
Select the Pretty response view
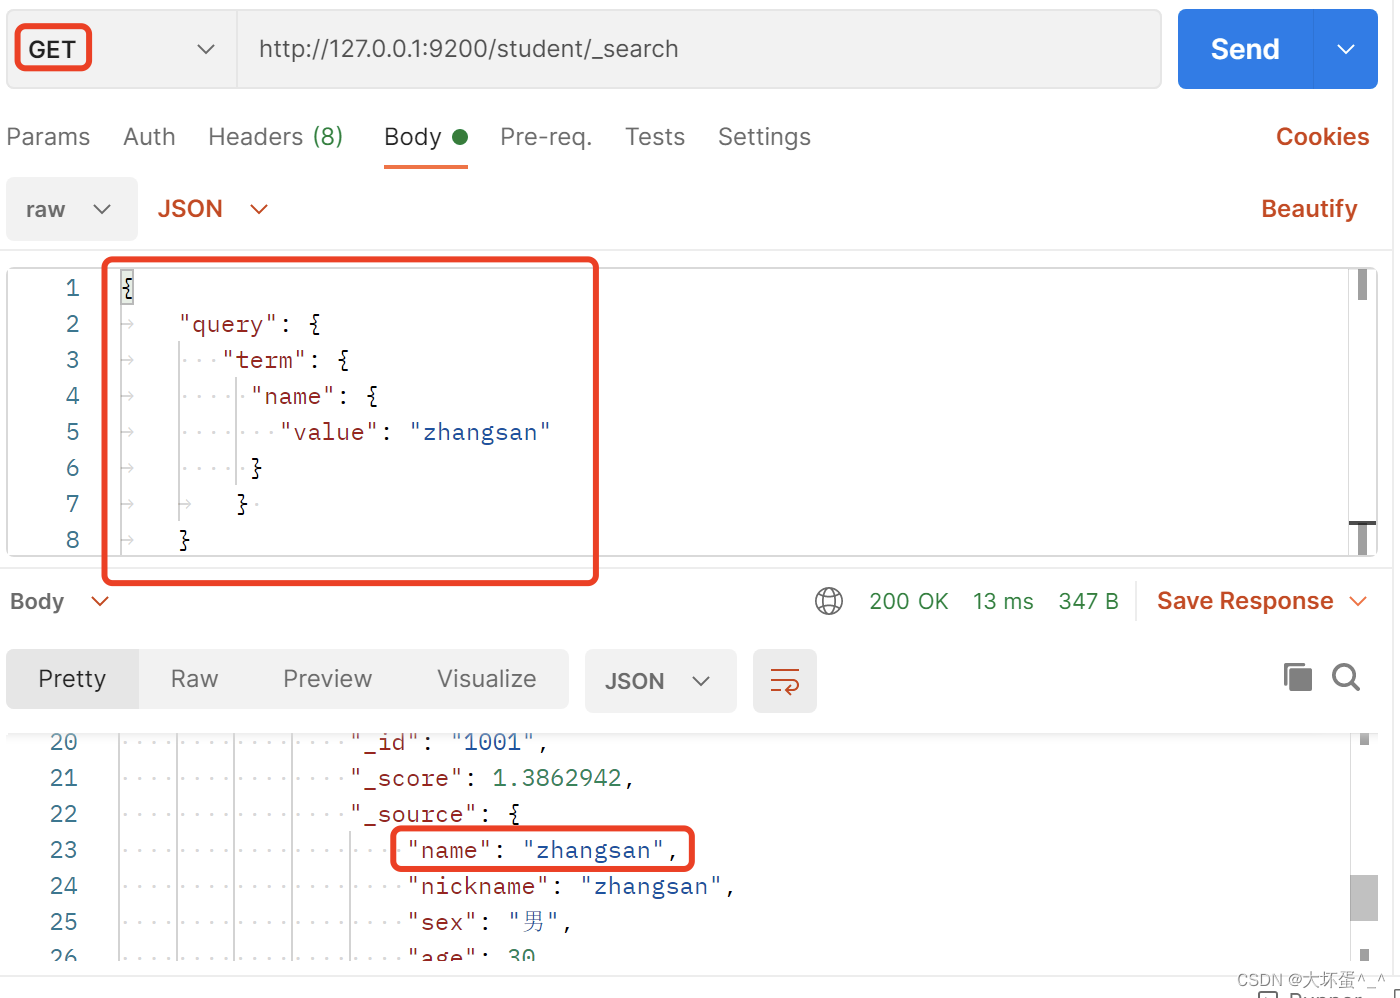[x=72, y=679]
